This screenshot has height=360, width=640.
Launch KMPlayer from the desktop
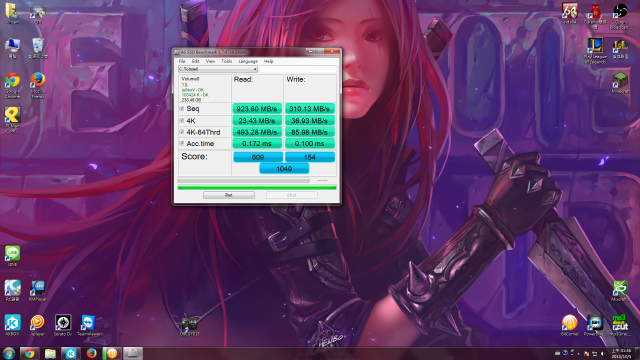point(38,291)
